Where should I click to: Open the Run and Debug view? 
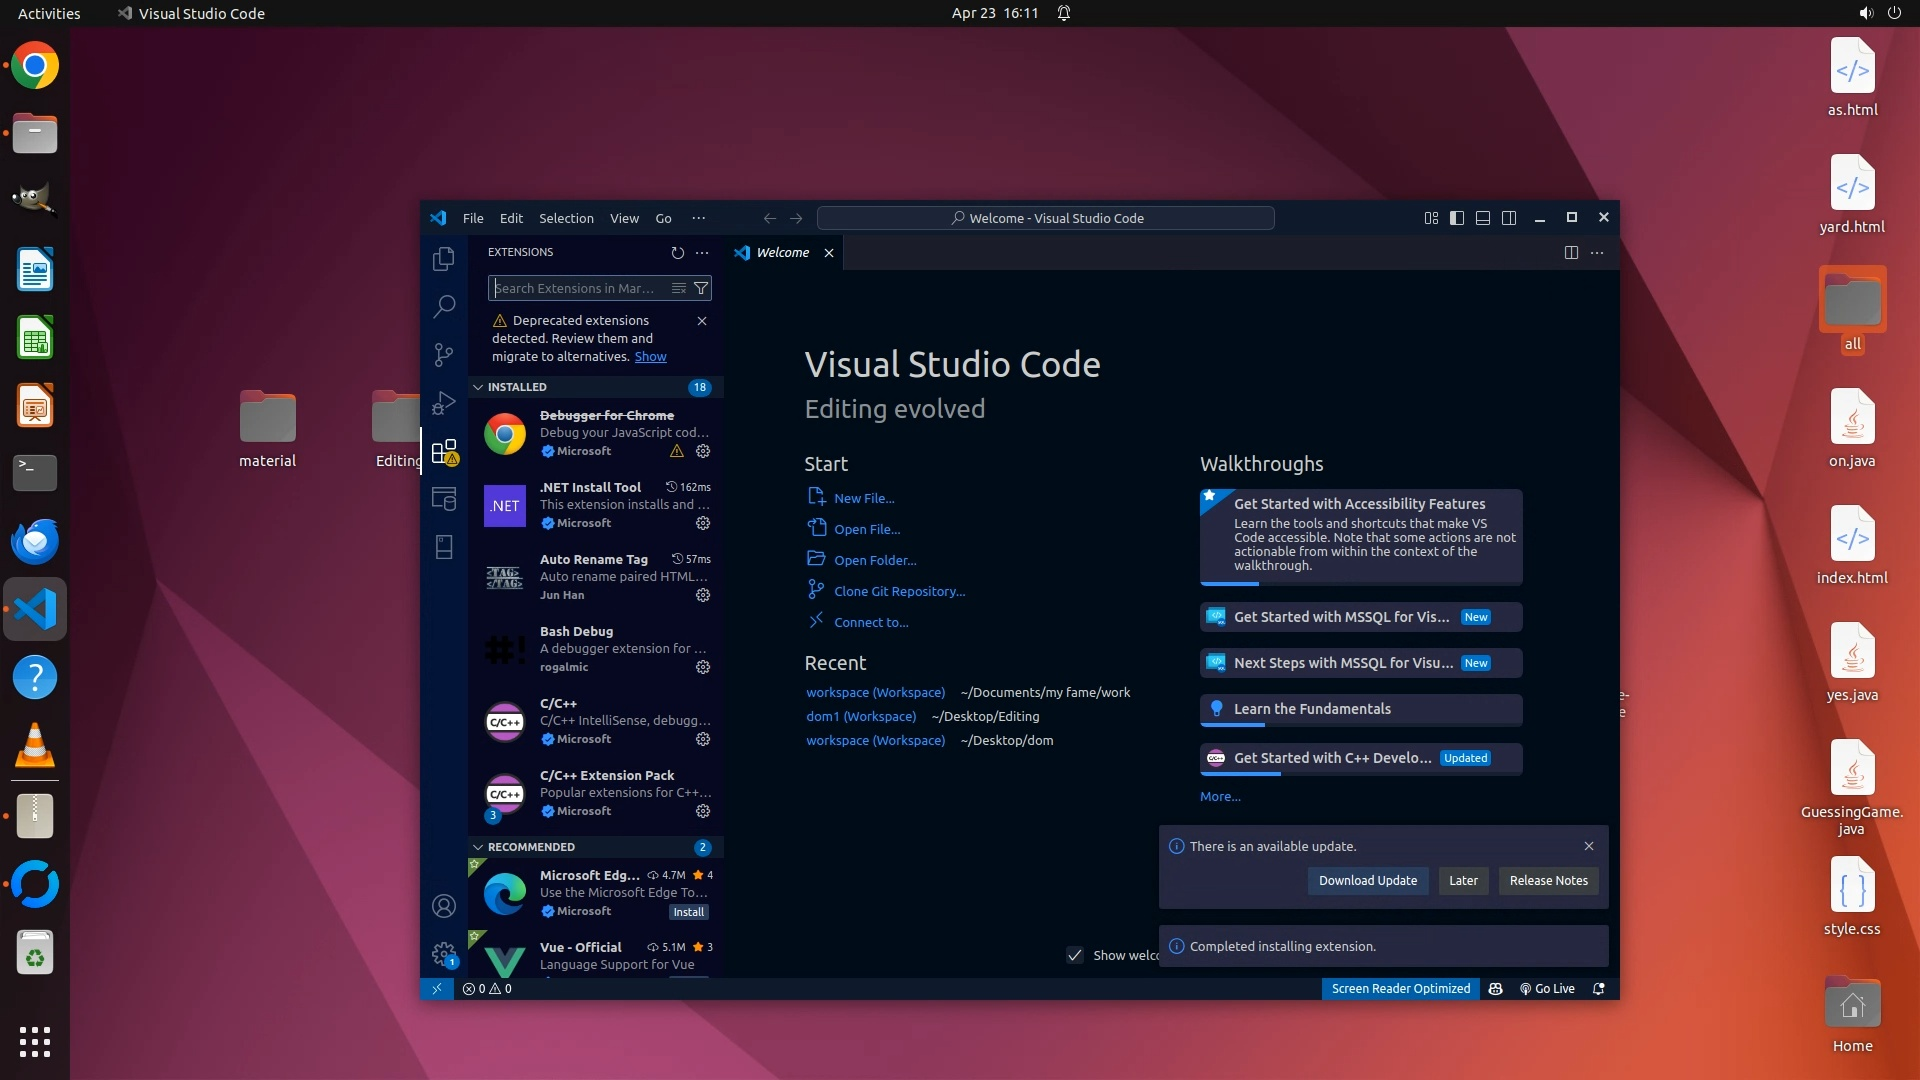(444, 402)
